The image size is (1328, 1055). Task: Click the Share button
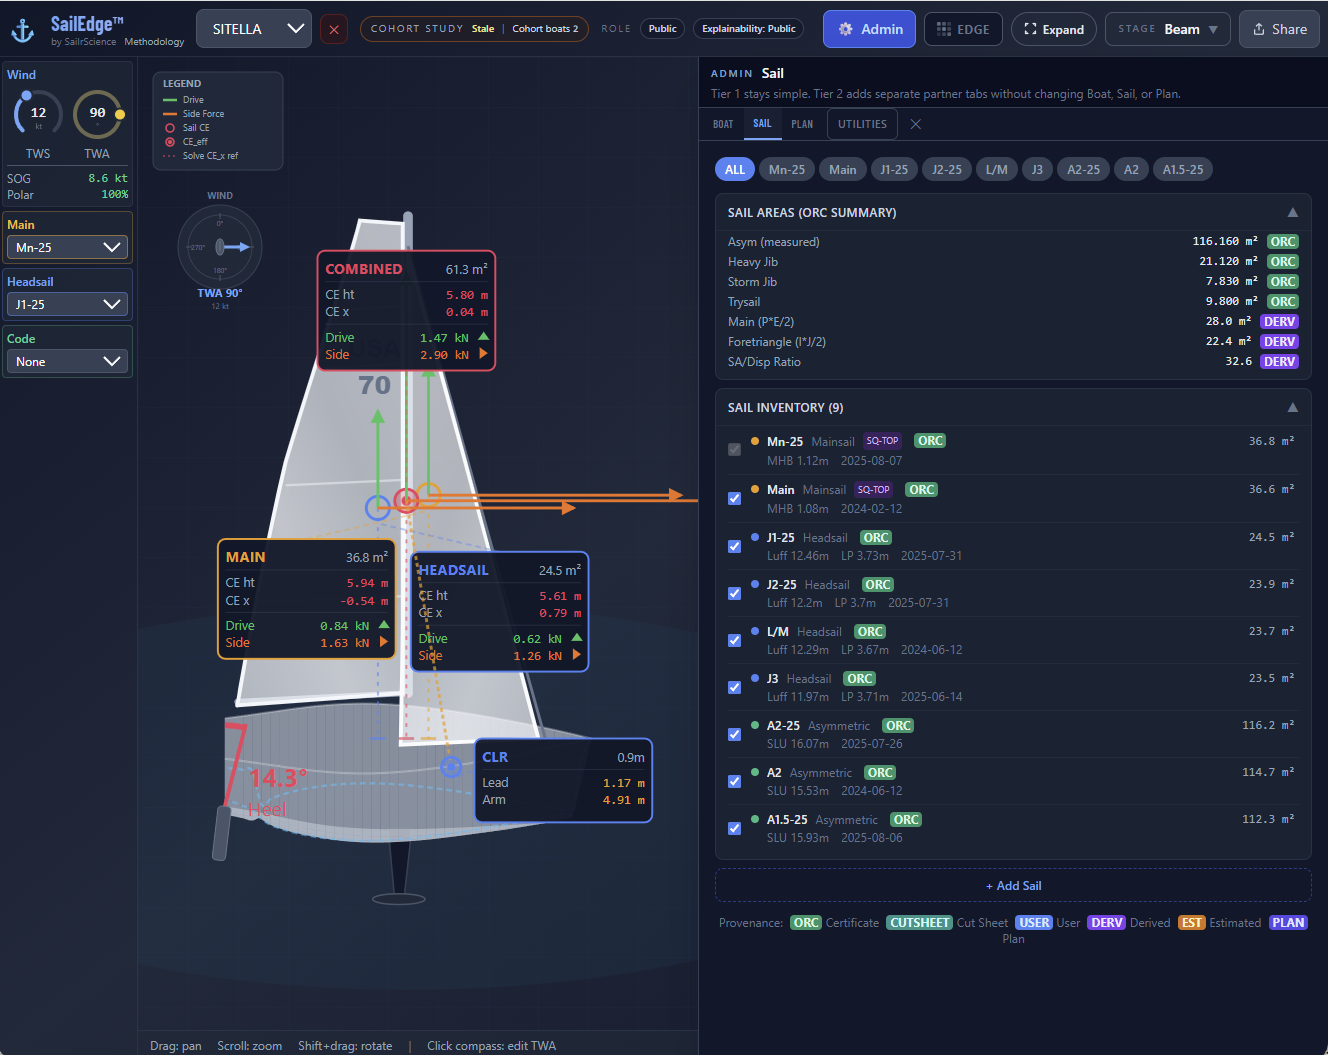pyautogui.click(x=1279, y=29)
